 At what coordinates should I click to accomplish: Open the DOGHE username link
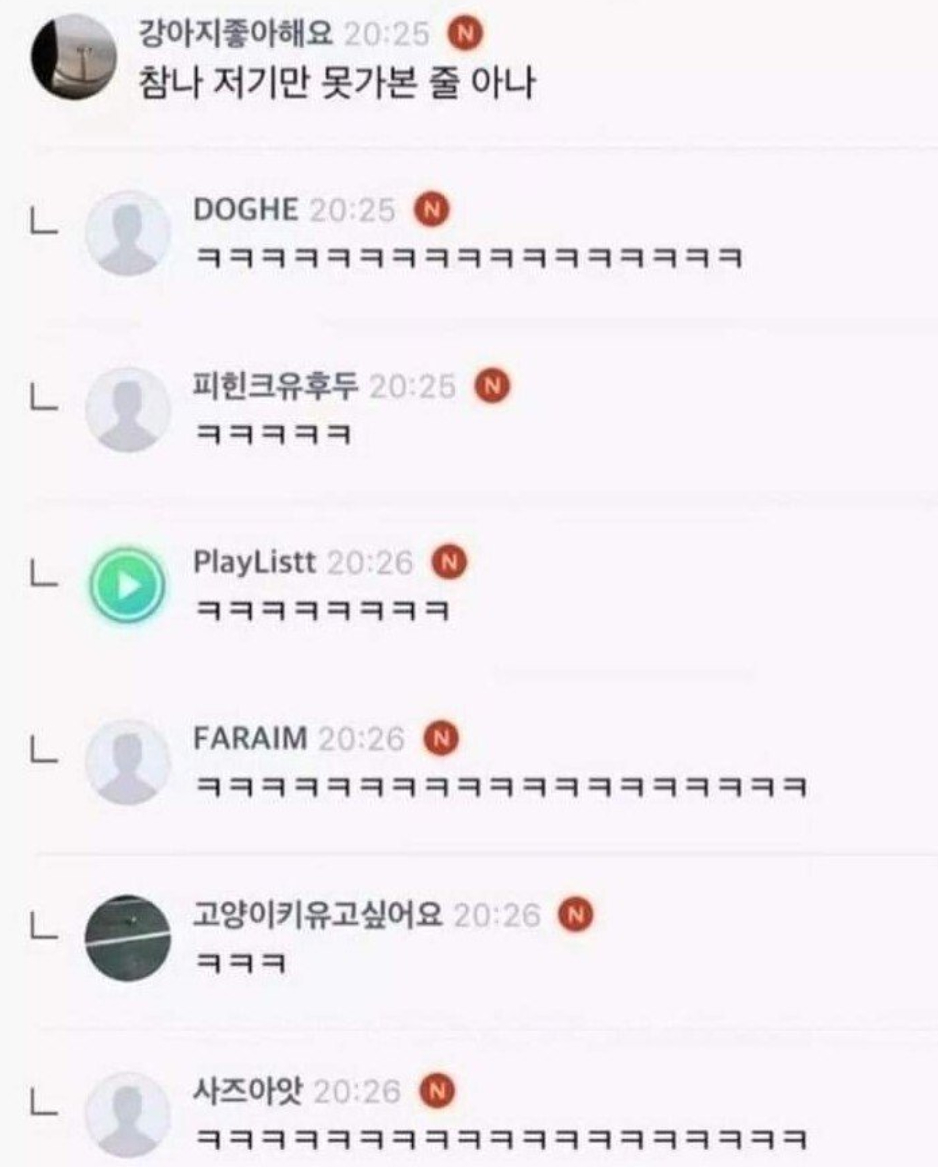tap(246, 209)
